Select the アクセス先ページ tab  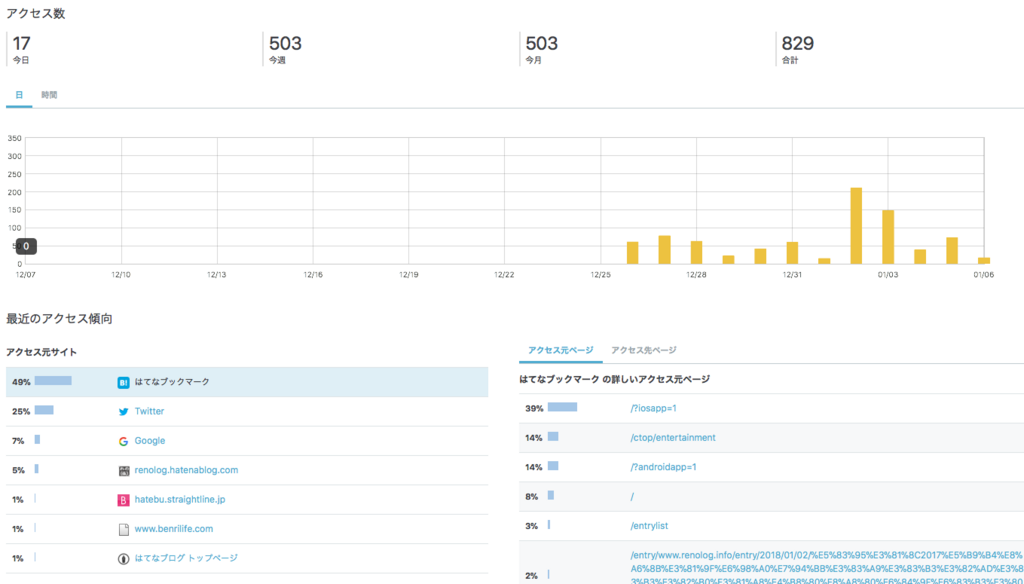pos(644,350)
